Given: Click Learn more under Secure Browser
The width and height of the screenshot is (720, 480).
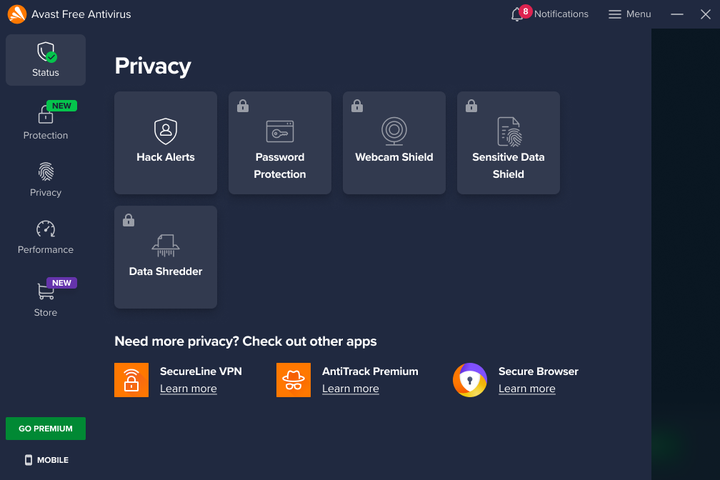Looking at the screenshot, I should tap(527, 389).
